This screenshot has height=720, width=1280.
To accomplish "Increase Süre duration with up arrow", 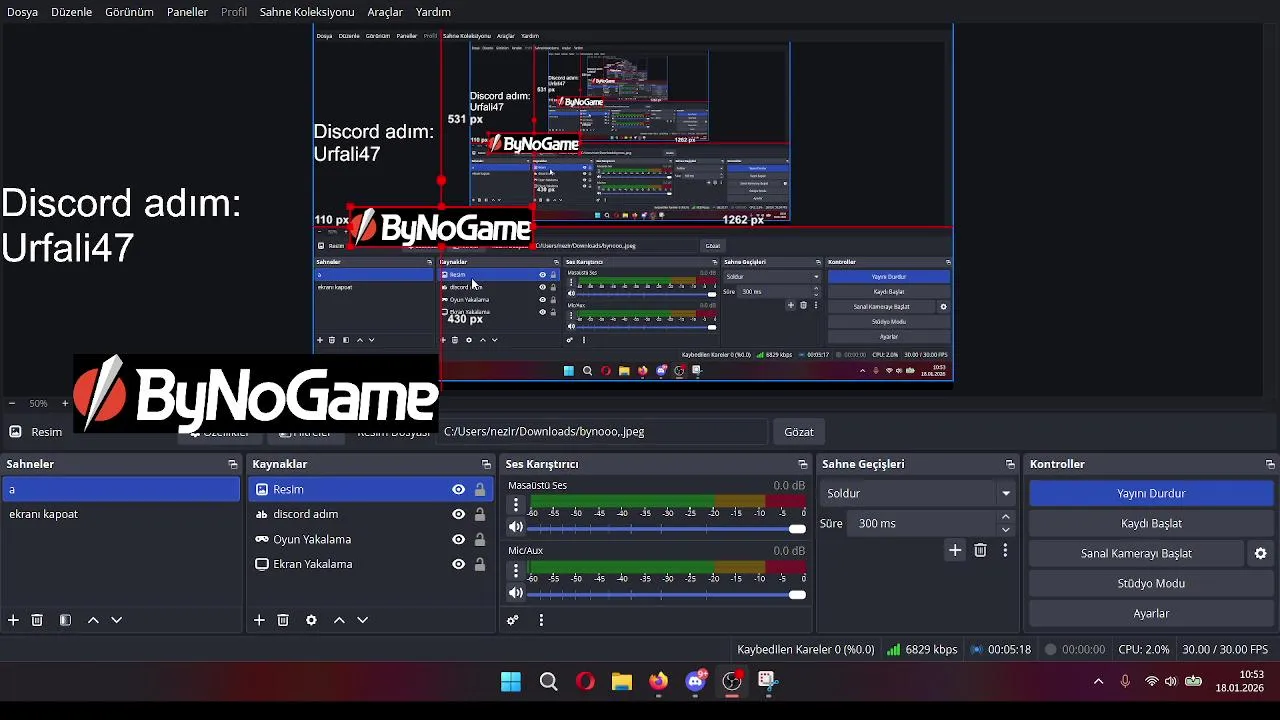I will point(1006,517).
